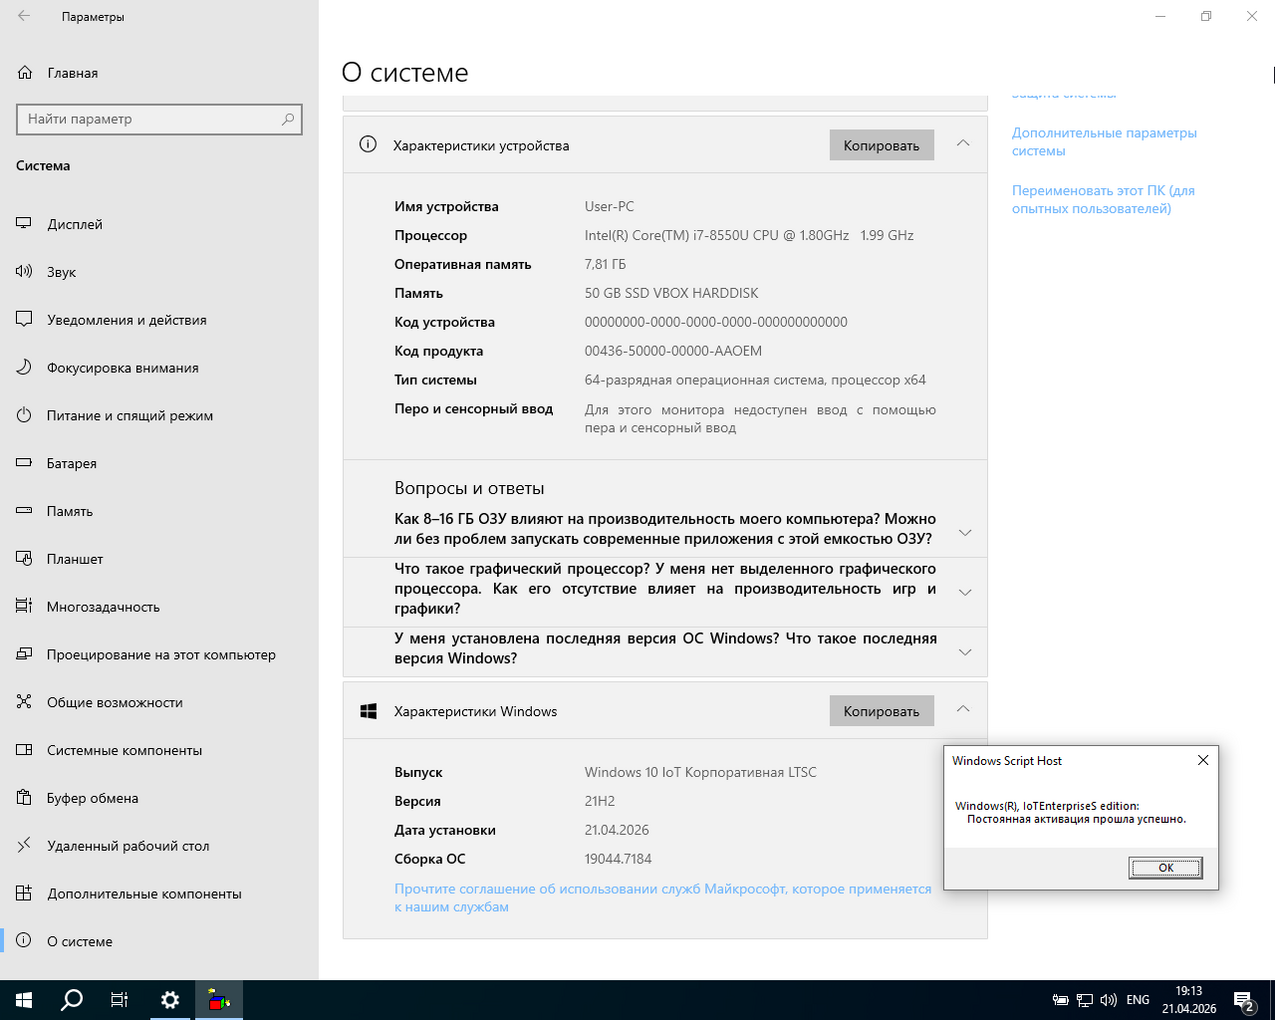Screen dimensions: 1275x1020
Task: Open Проецирование на этот компьютер icon
Action: [24, 655]
